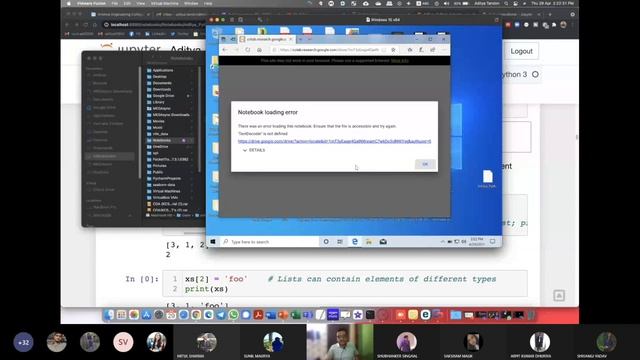Open the Virtual Machines folder in Finder list
This screenshot has height=360, width=640.
[166, 191]
